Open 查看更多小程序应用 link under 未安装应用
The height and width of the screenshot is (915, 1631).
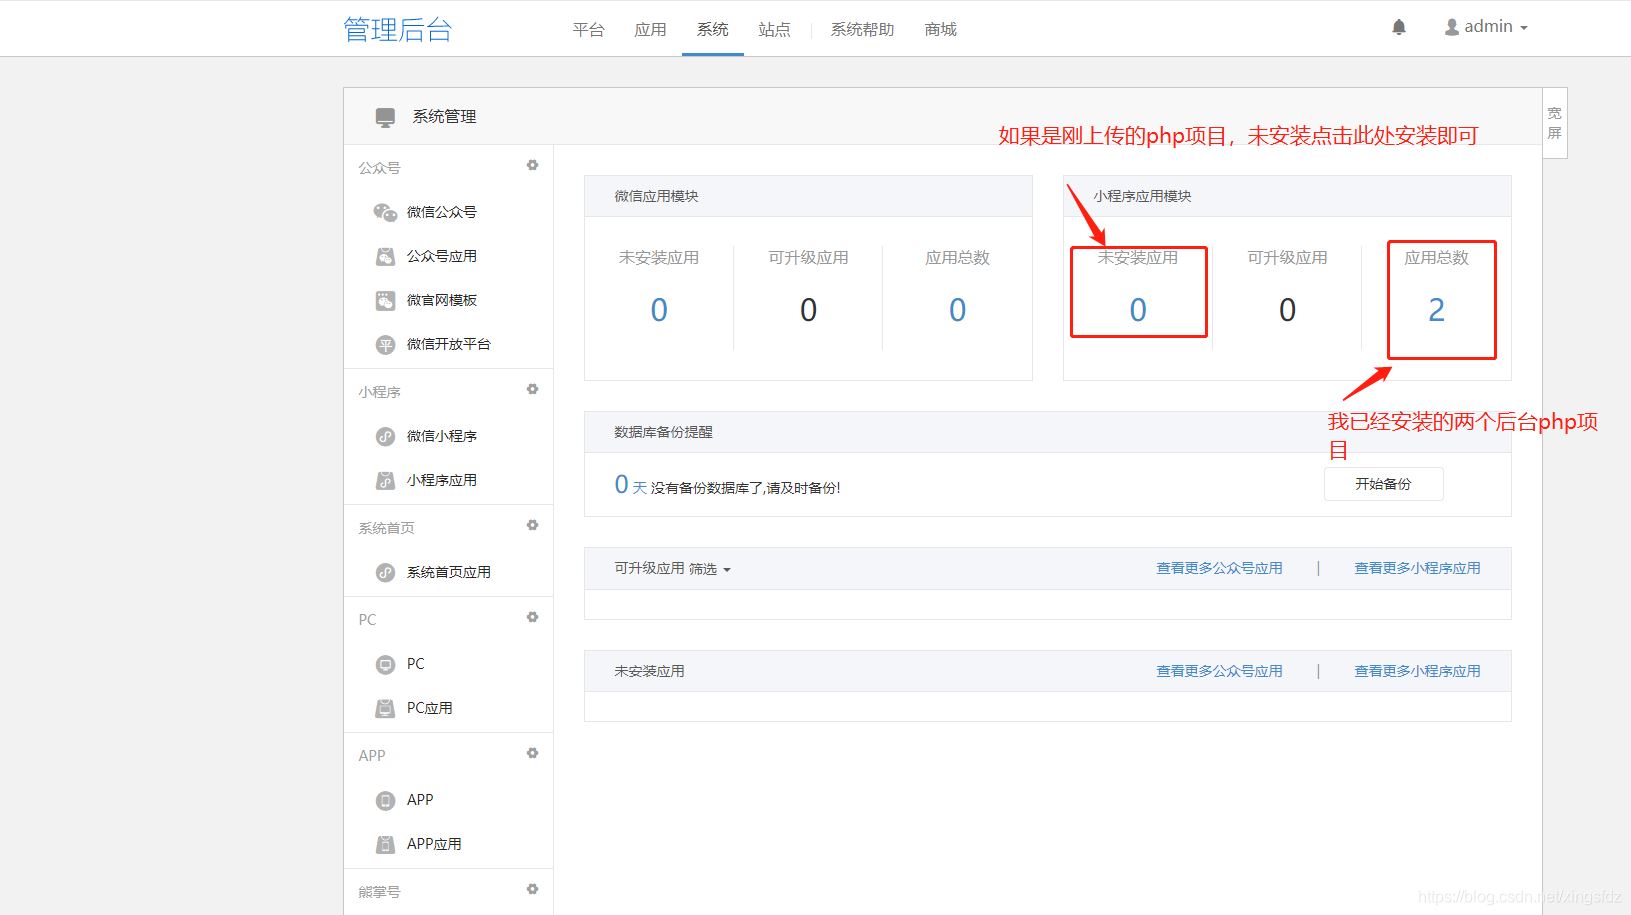[x=1417, y=671]
